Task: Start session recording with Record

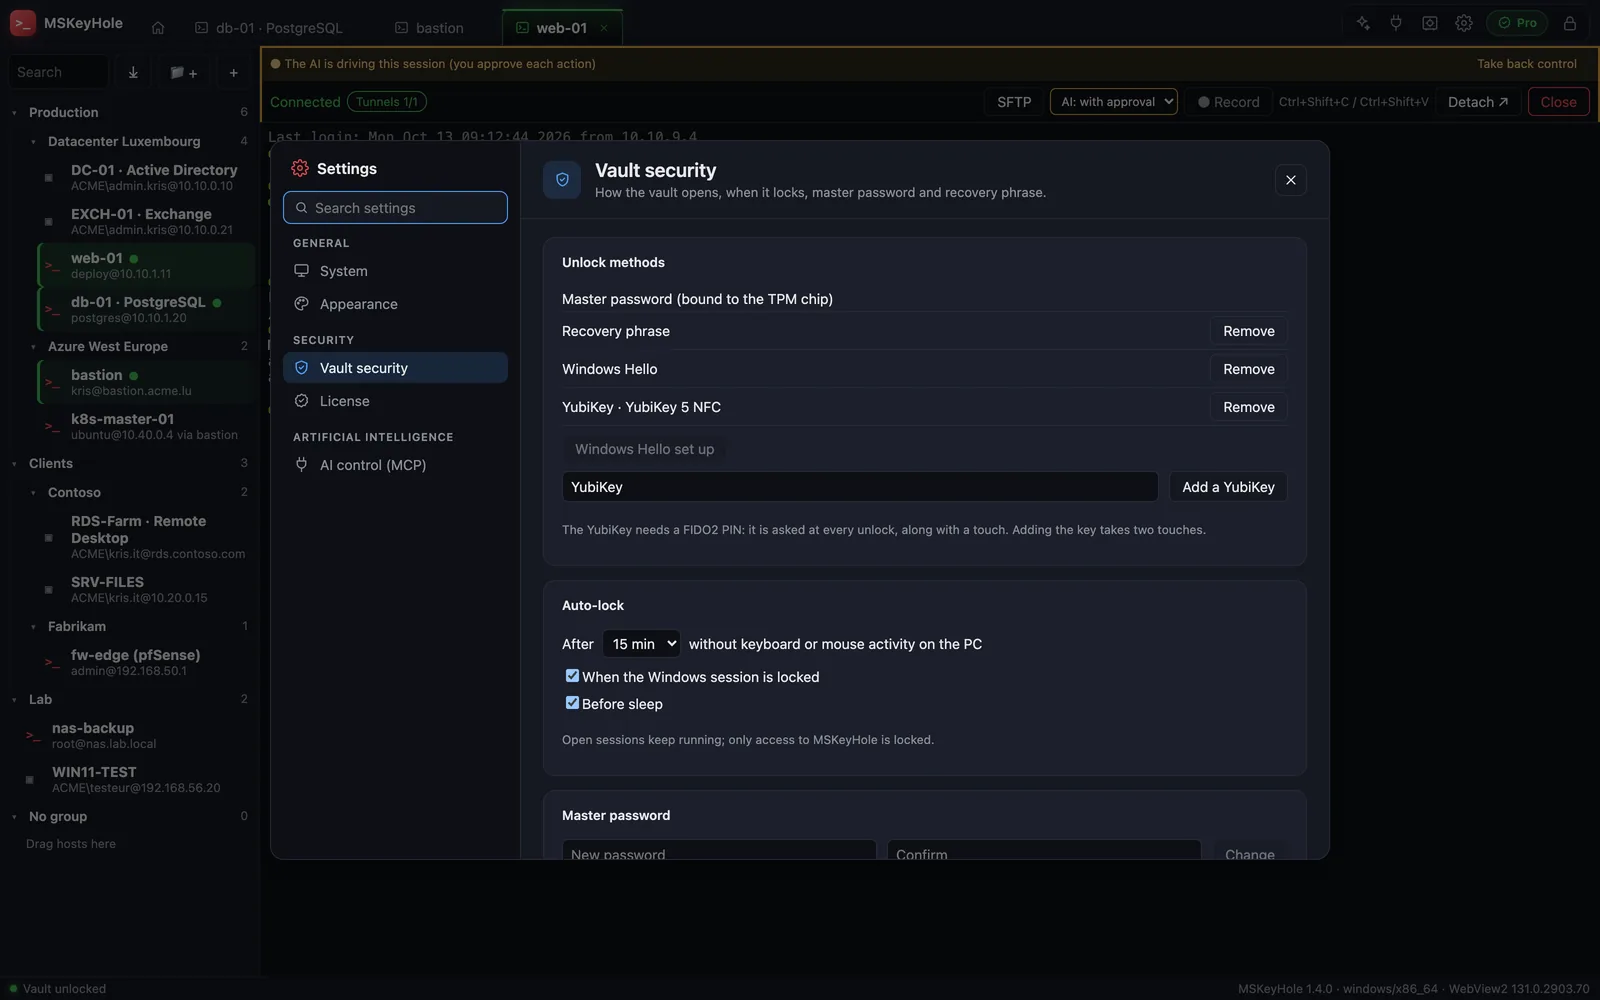Action: [1229, 102]
